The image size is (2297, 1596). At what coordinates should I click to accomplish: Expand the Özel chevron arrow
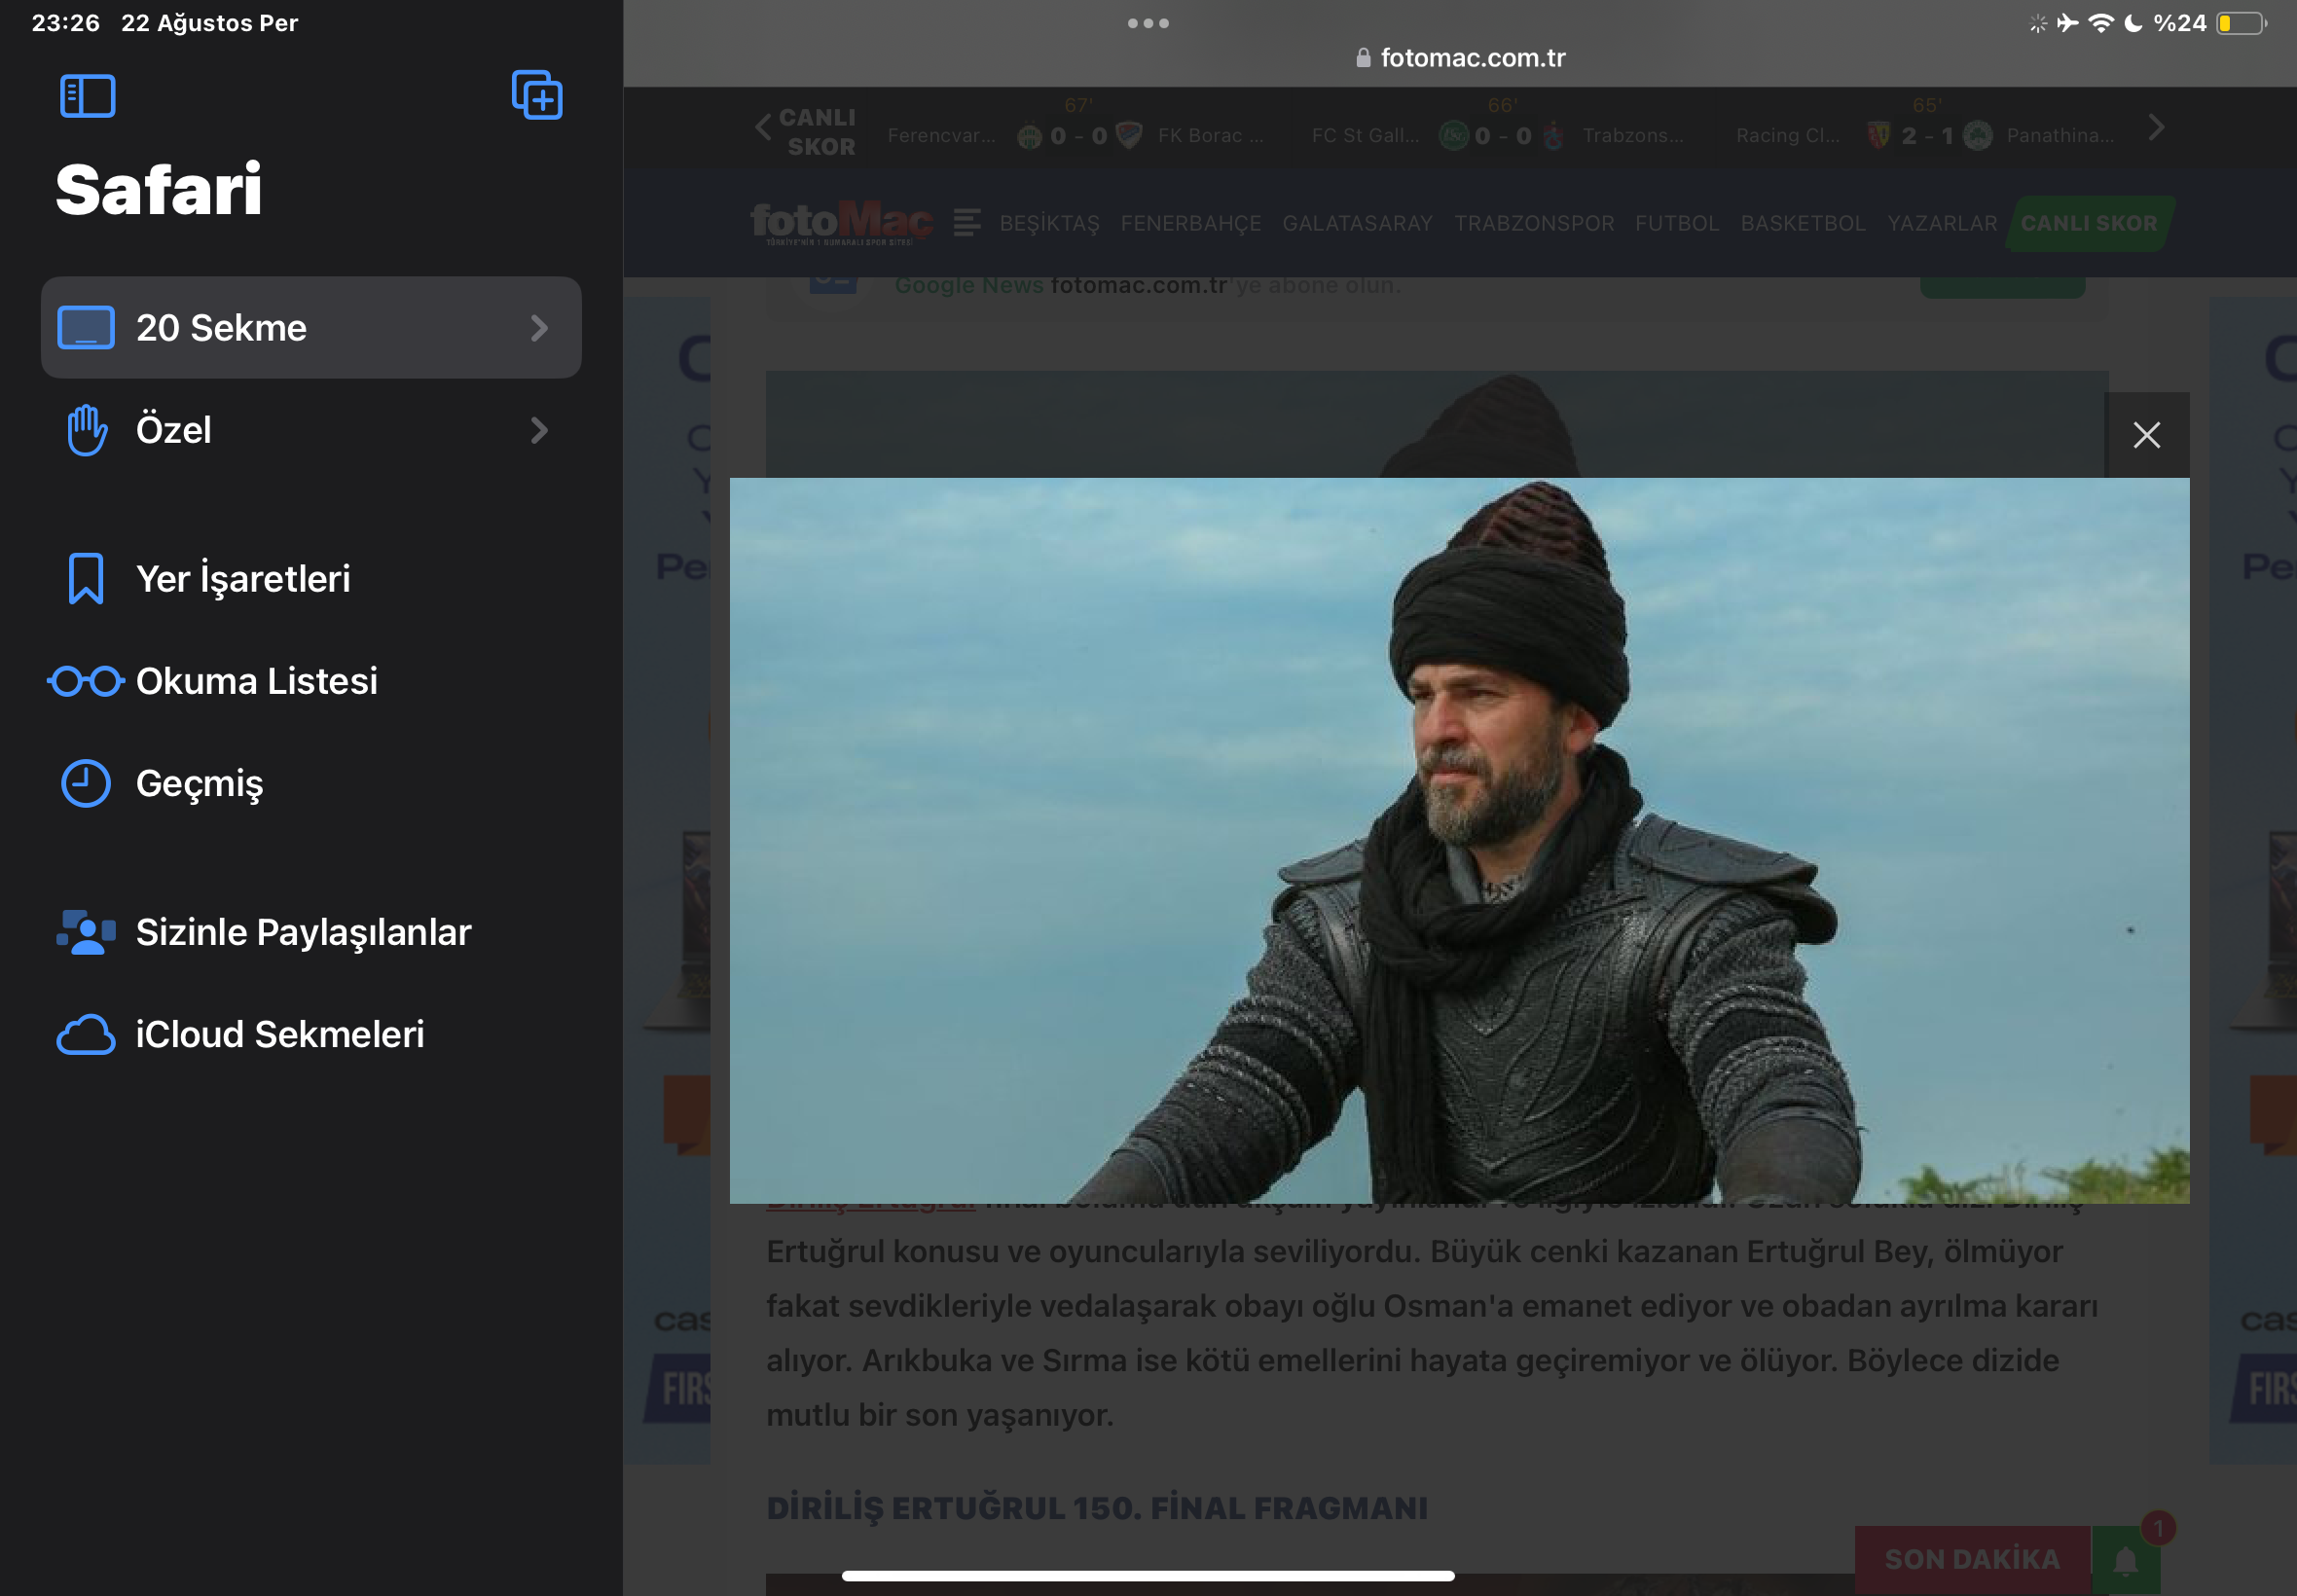tap(539, 430)
